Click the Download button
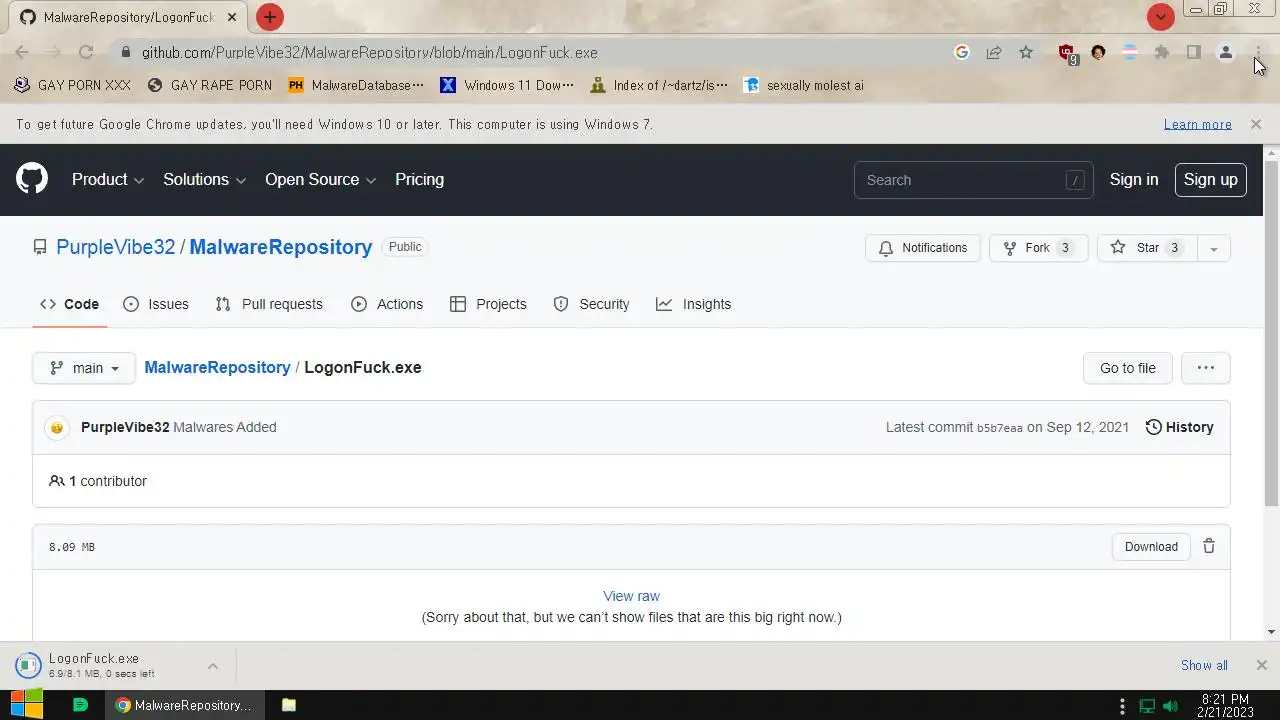The image size is (1280, 720). tap(1151, 547)
